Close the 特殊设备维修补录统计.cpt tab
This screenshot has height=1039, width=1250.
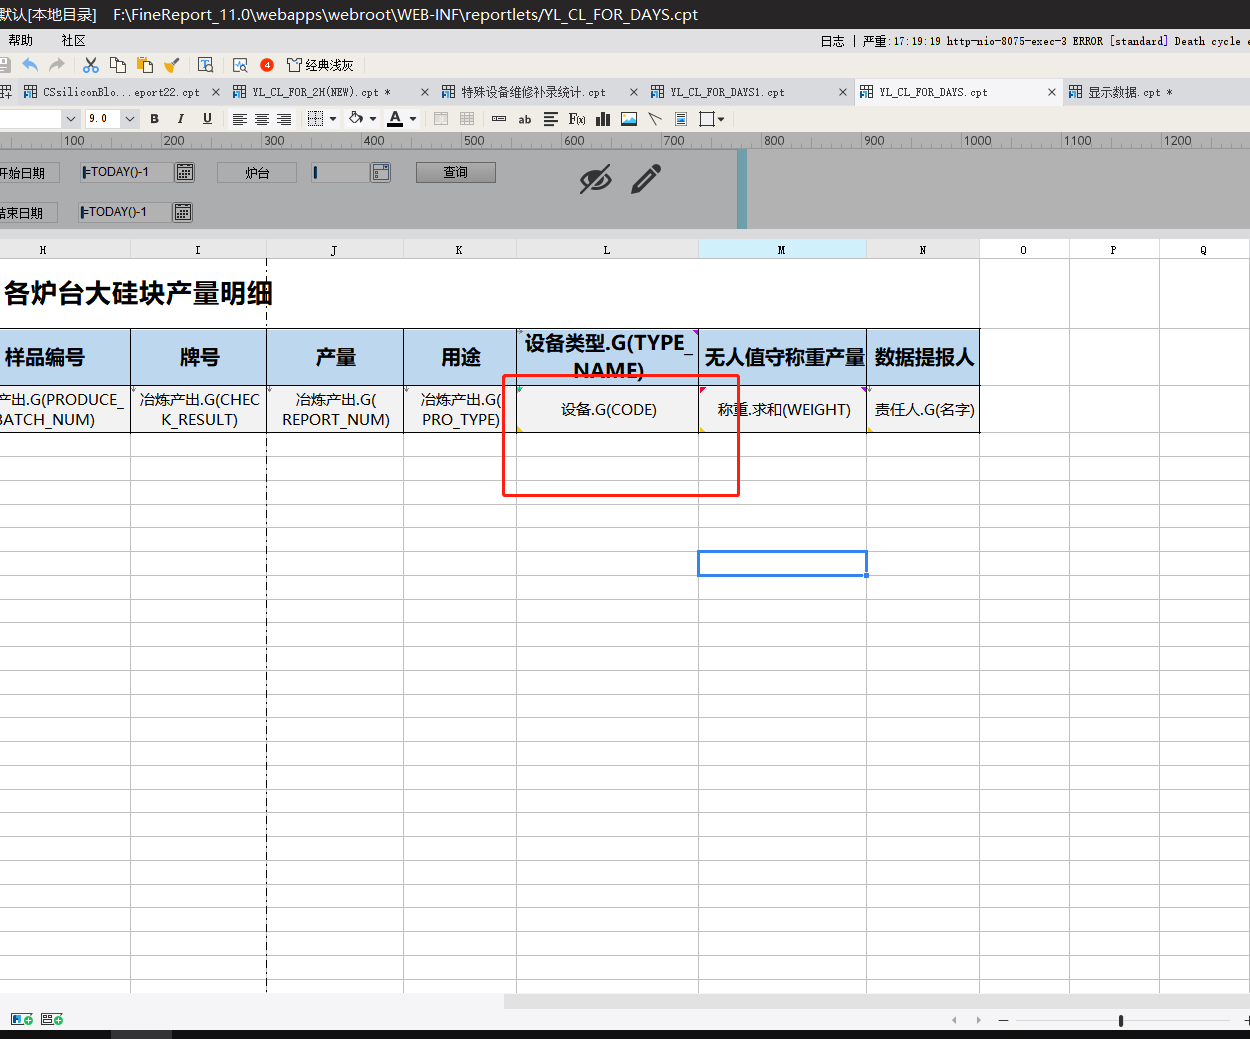[633, 92]
